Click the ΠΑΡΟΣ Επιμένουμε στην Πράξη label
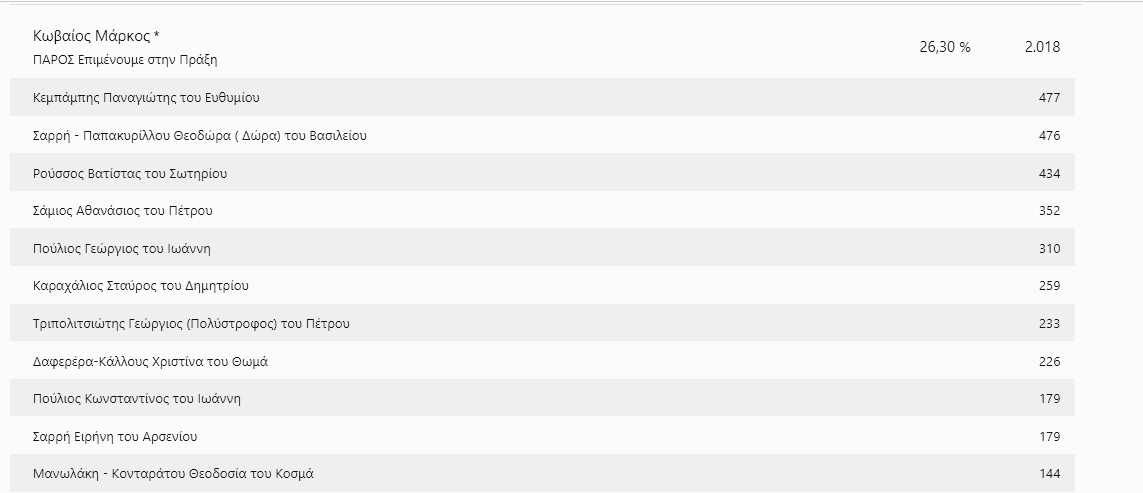This screenshot has width=1143, height=493. click(125, 60)
